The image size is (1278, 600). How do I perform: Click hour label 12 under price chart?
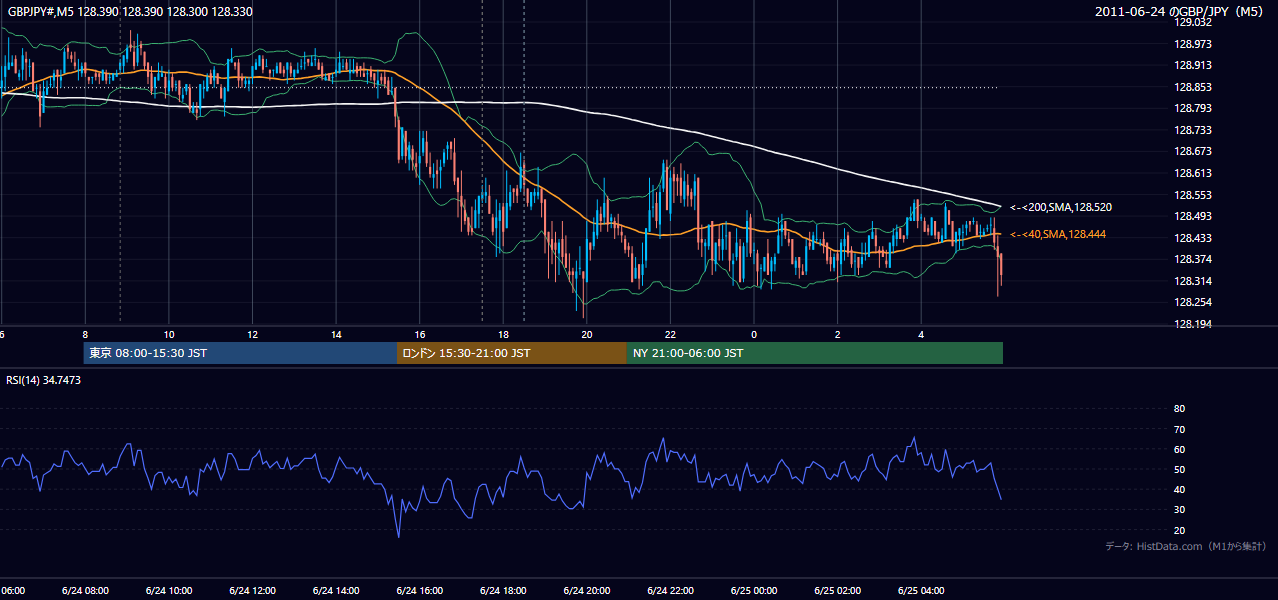tap(253, 334)
